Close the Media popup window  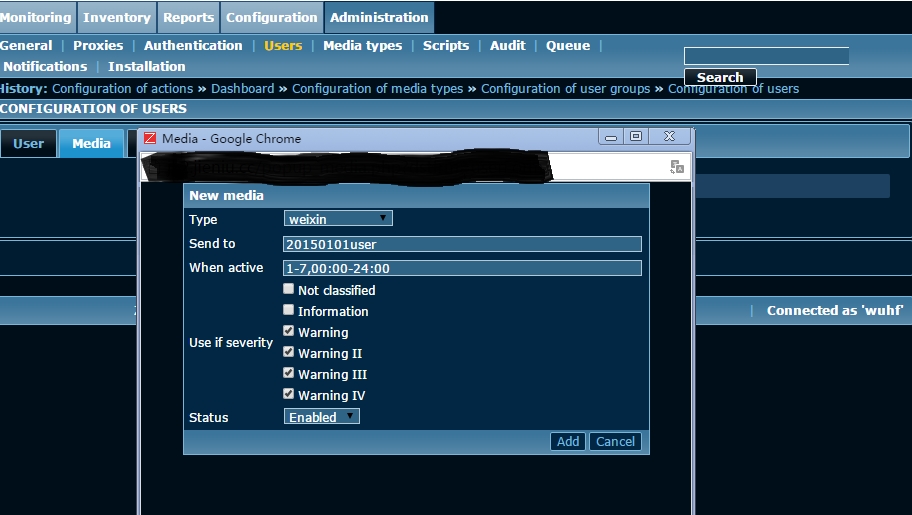(669, 136)
